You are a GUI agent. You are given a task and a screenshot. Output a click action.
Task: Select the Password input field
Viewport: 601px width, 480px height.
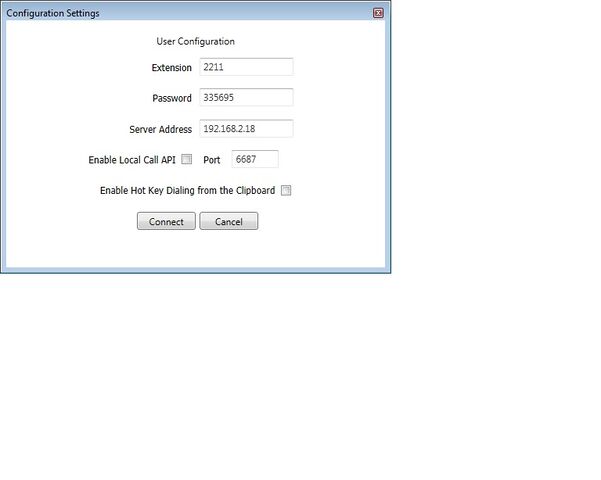tap(245, 98)
